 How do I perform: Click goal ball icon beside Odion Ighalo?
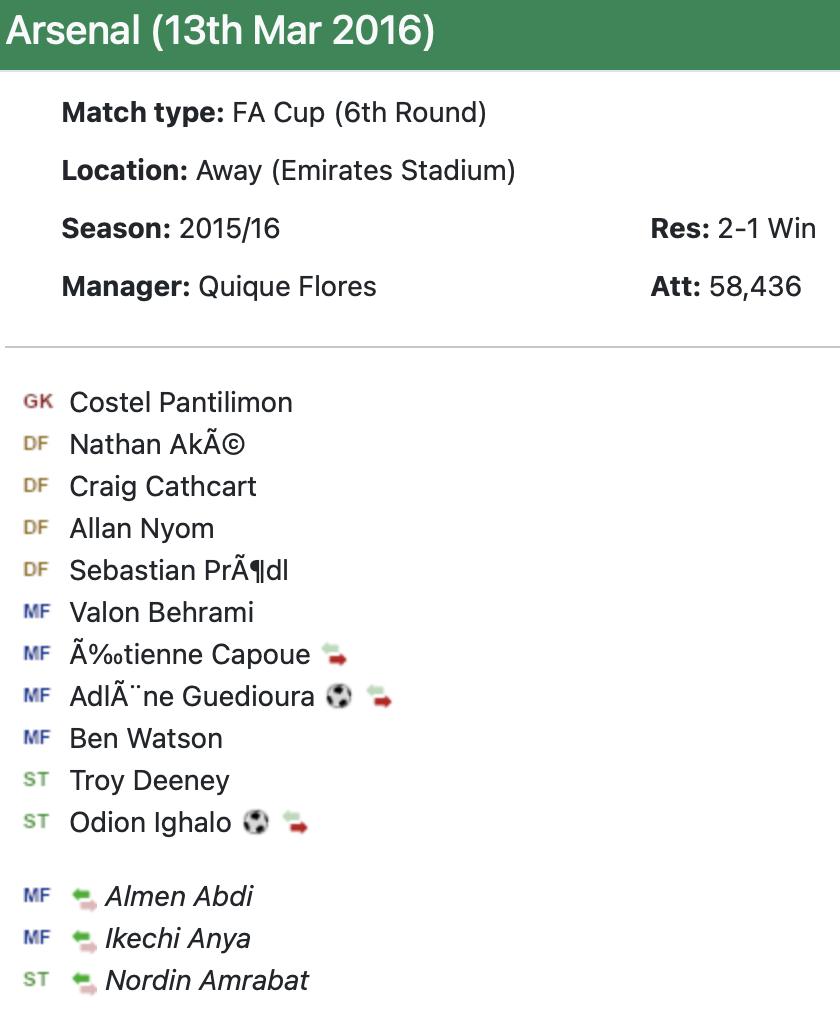pos(257,823)
